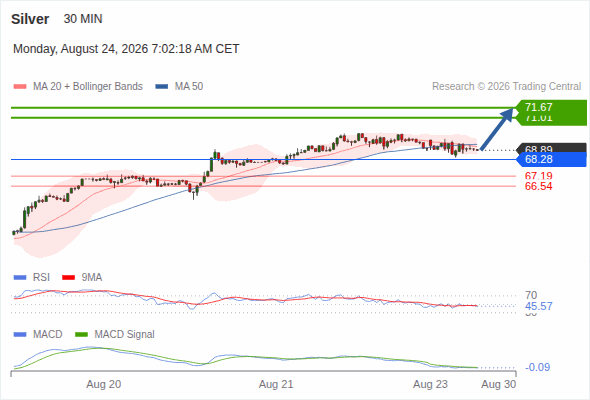Click the RSI 70 level label
590x400 pixels.
pos(531,295)
